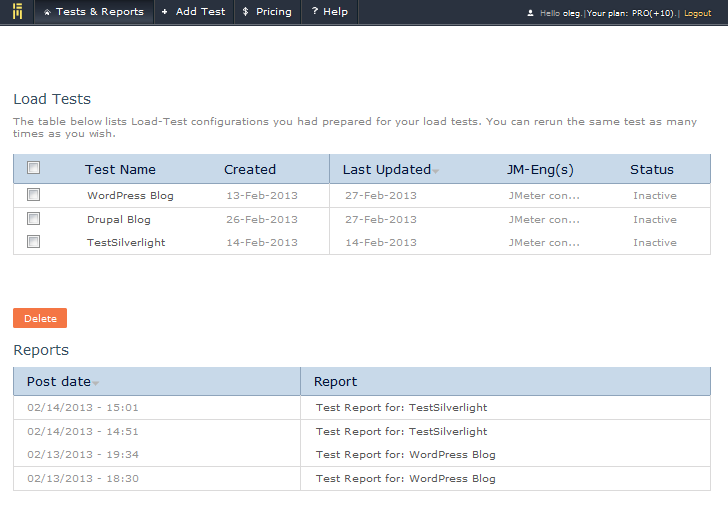This screenshot has height=520, width=728.
Task: Click Inactive status of TestSilverlight
Action: (x=655, y=242)
